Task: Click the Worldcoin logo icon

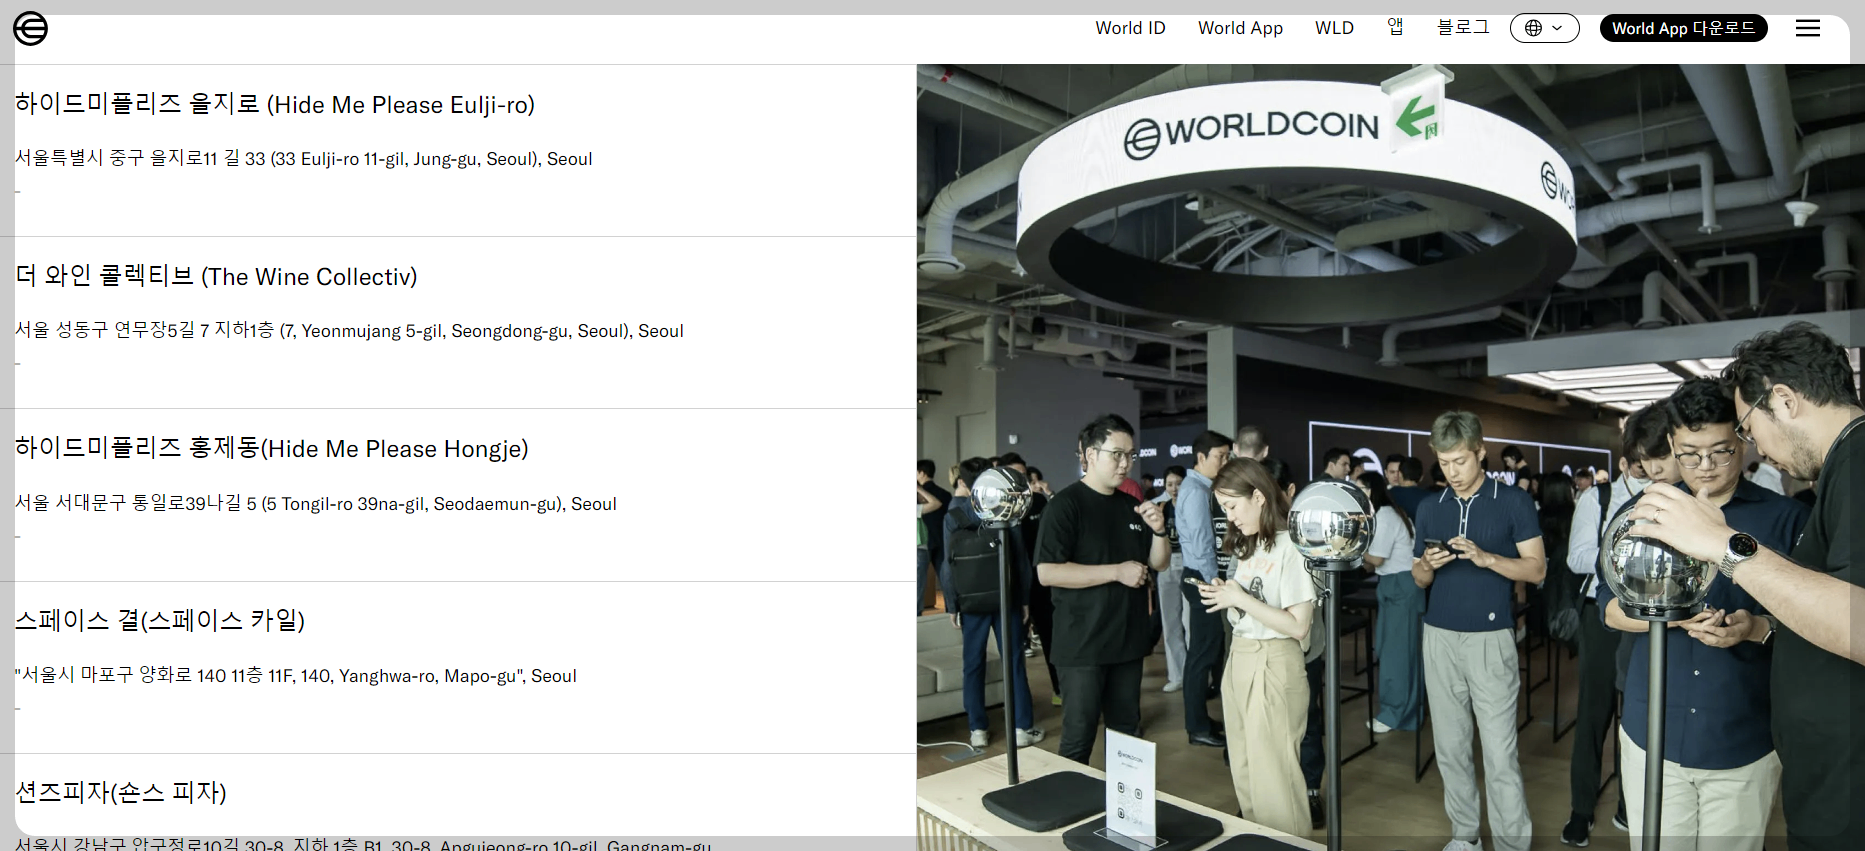Action: click(30, 29)
